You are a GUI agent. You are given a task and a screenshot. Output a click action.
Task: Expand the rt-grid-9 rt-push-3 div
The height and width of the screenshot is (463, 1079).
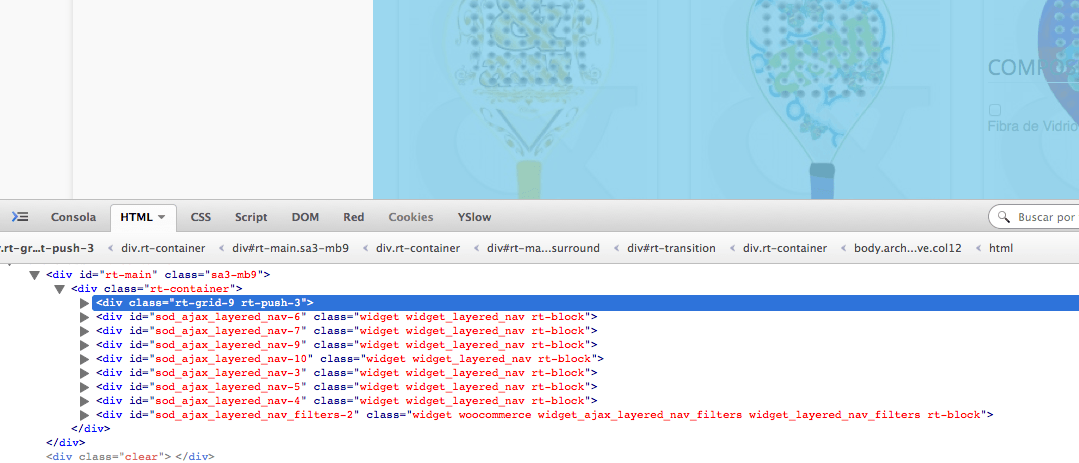pyautogui.click(x=85, y=303)
